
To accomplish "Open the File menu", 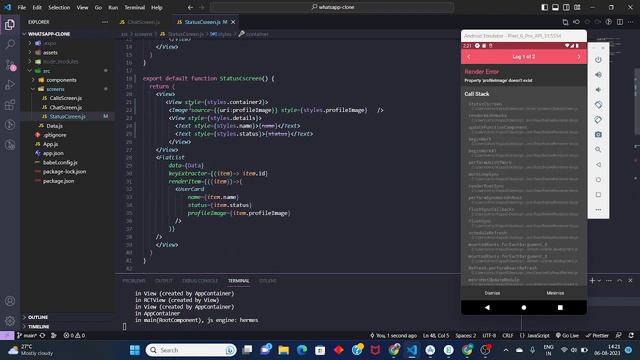I will tap(22, 7).
